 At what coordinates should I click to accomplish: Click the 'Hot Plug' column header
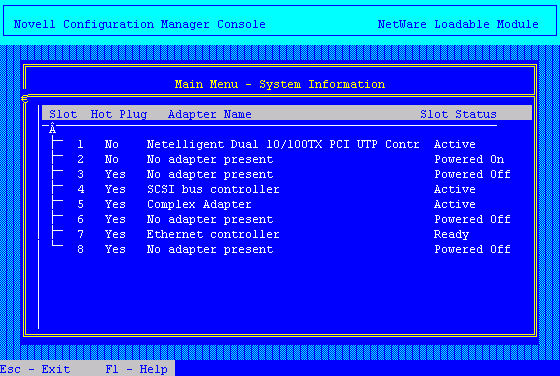[x=119, y=114]
